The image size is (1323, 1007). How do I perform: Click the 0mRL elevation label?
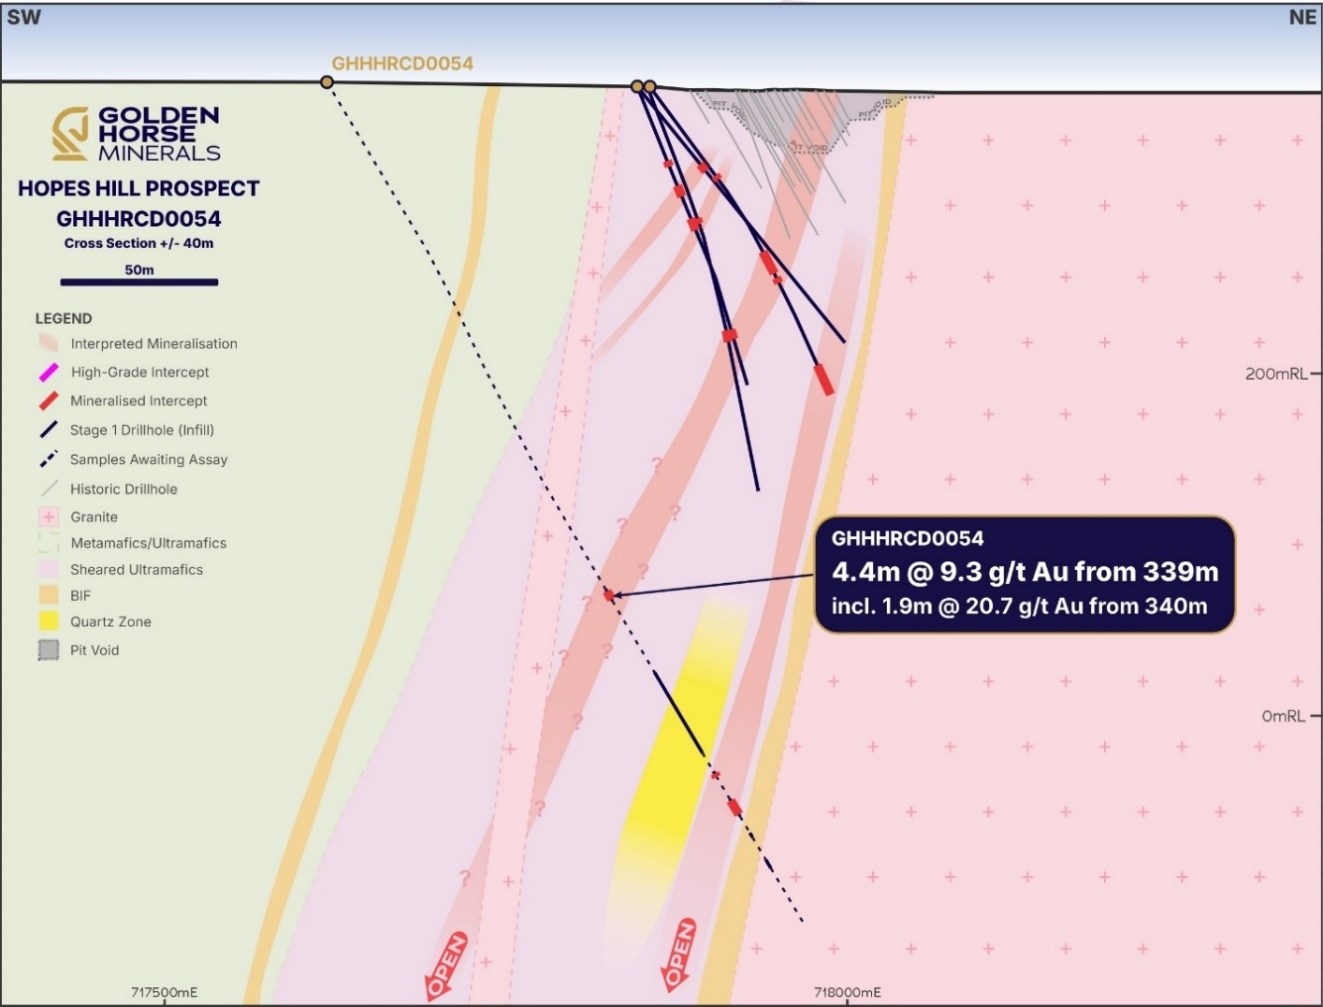point(1284,716)
